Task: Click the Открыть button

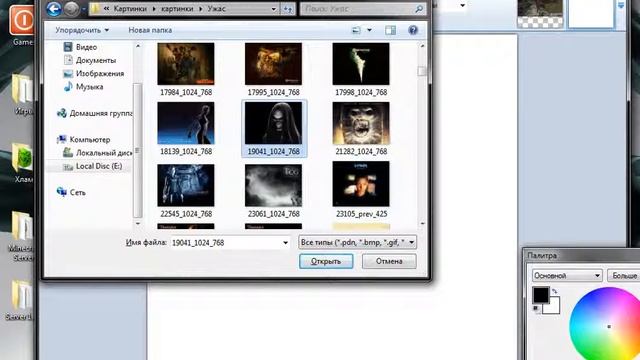Action: coord(326,261)
